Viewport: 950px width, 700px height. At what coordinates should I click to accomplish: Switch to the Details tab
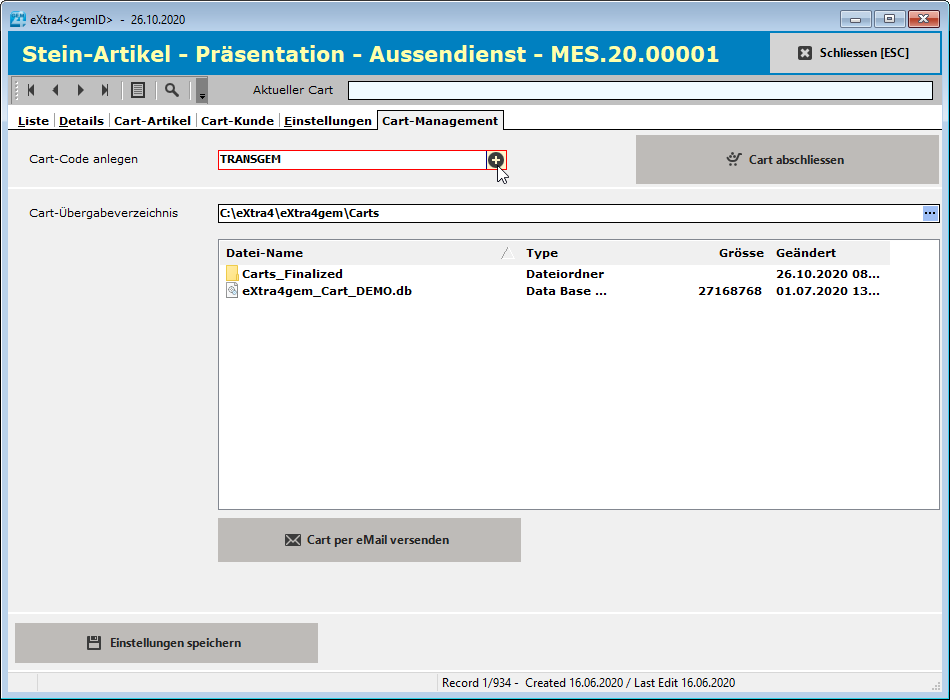81,120
